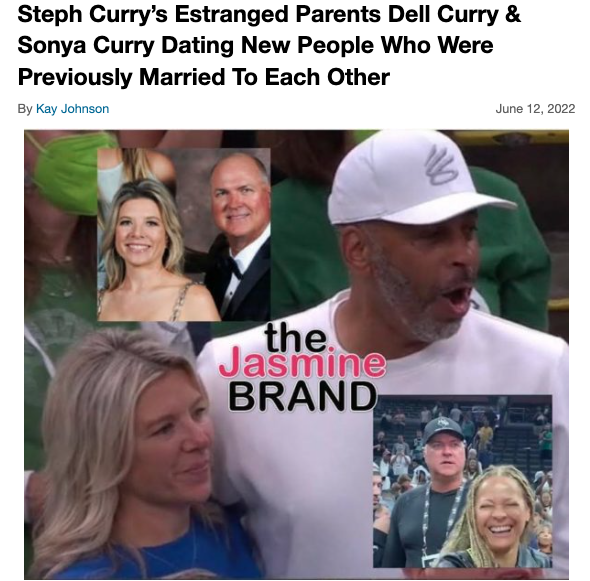The height and width of the screenshot is (581, 590).
Task: Open headline line starting 'Steph Curry's Estranged Parents'
Action: point(269,15)
